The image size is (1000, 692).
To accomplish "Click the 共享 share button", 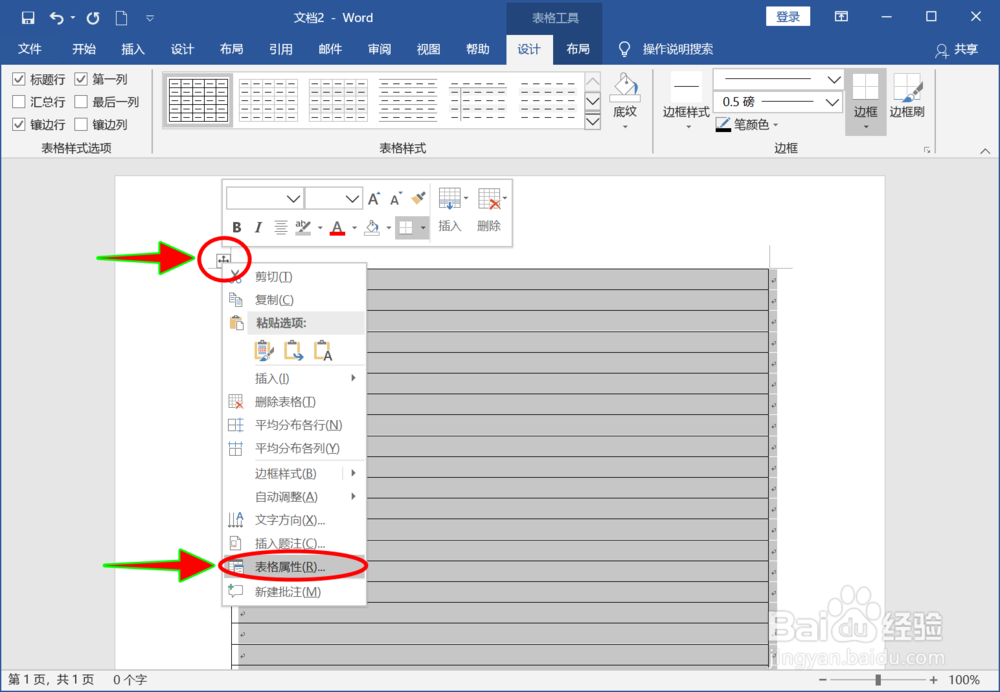I will coord(957,50).
